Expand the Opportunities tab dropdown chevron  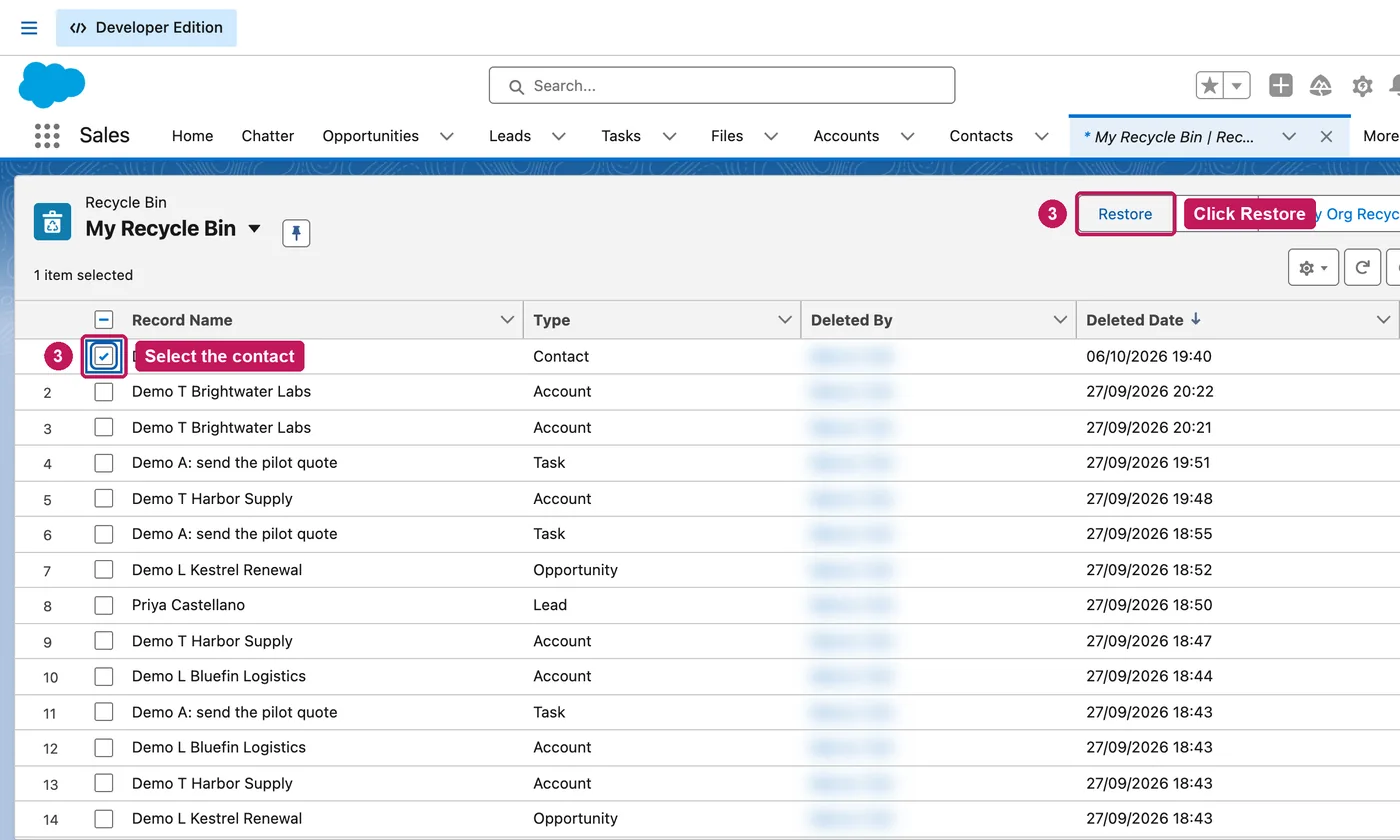[x=446, y=137]
